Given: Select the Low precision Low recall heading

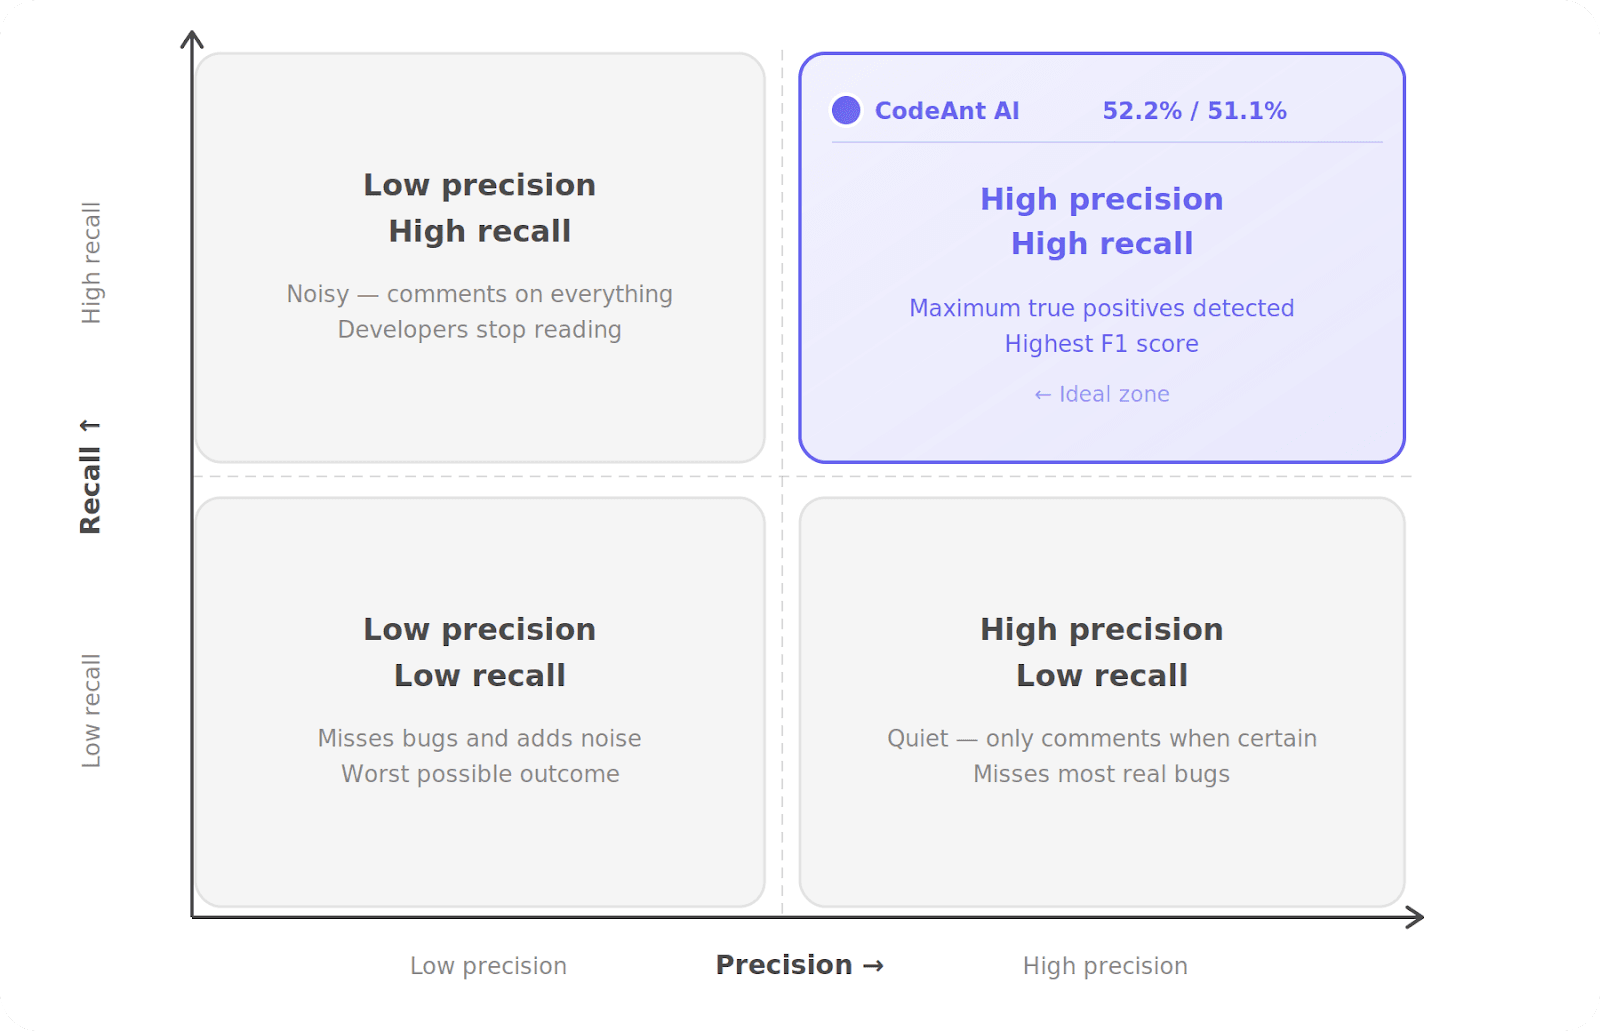Looking at the screenshot, I should click(479, 652).
